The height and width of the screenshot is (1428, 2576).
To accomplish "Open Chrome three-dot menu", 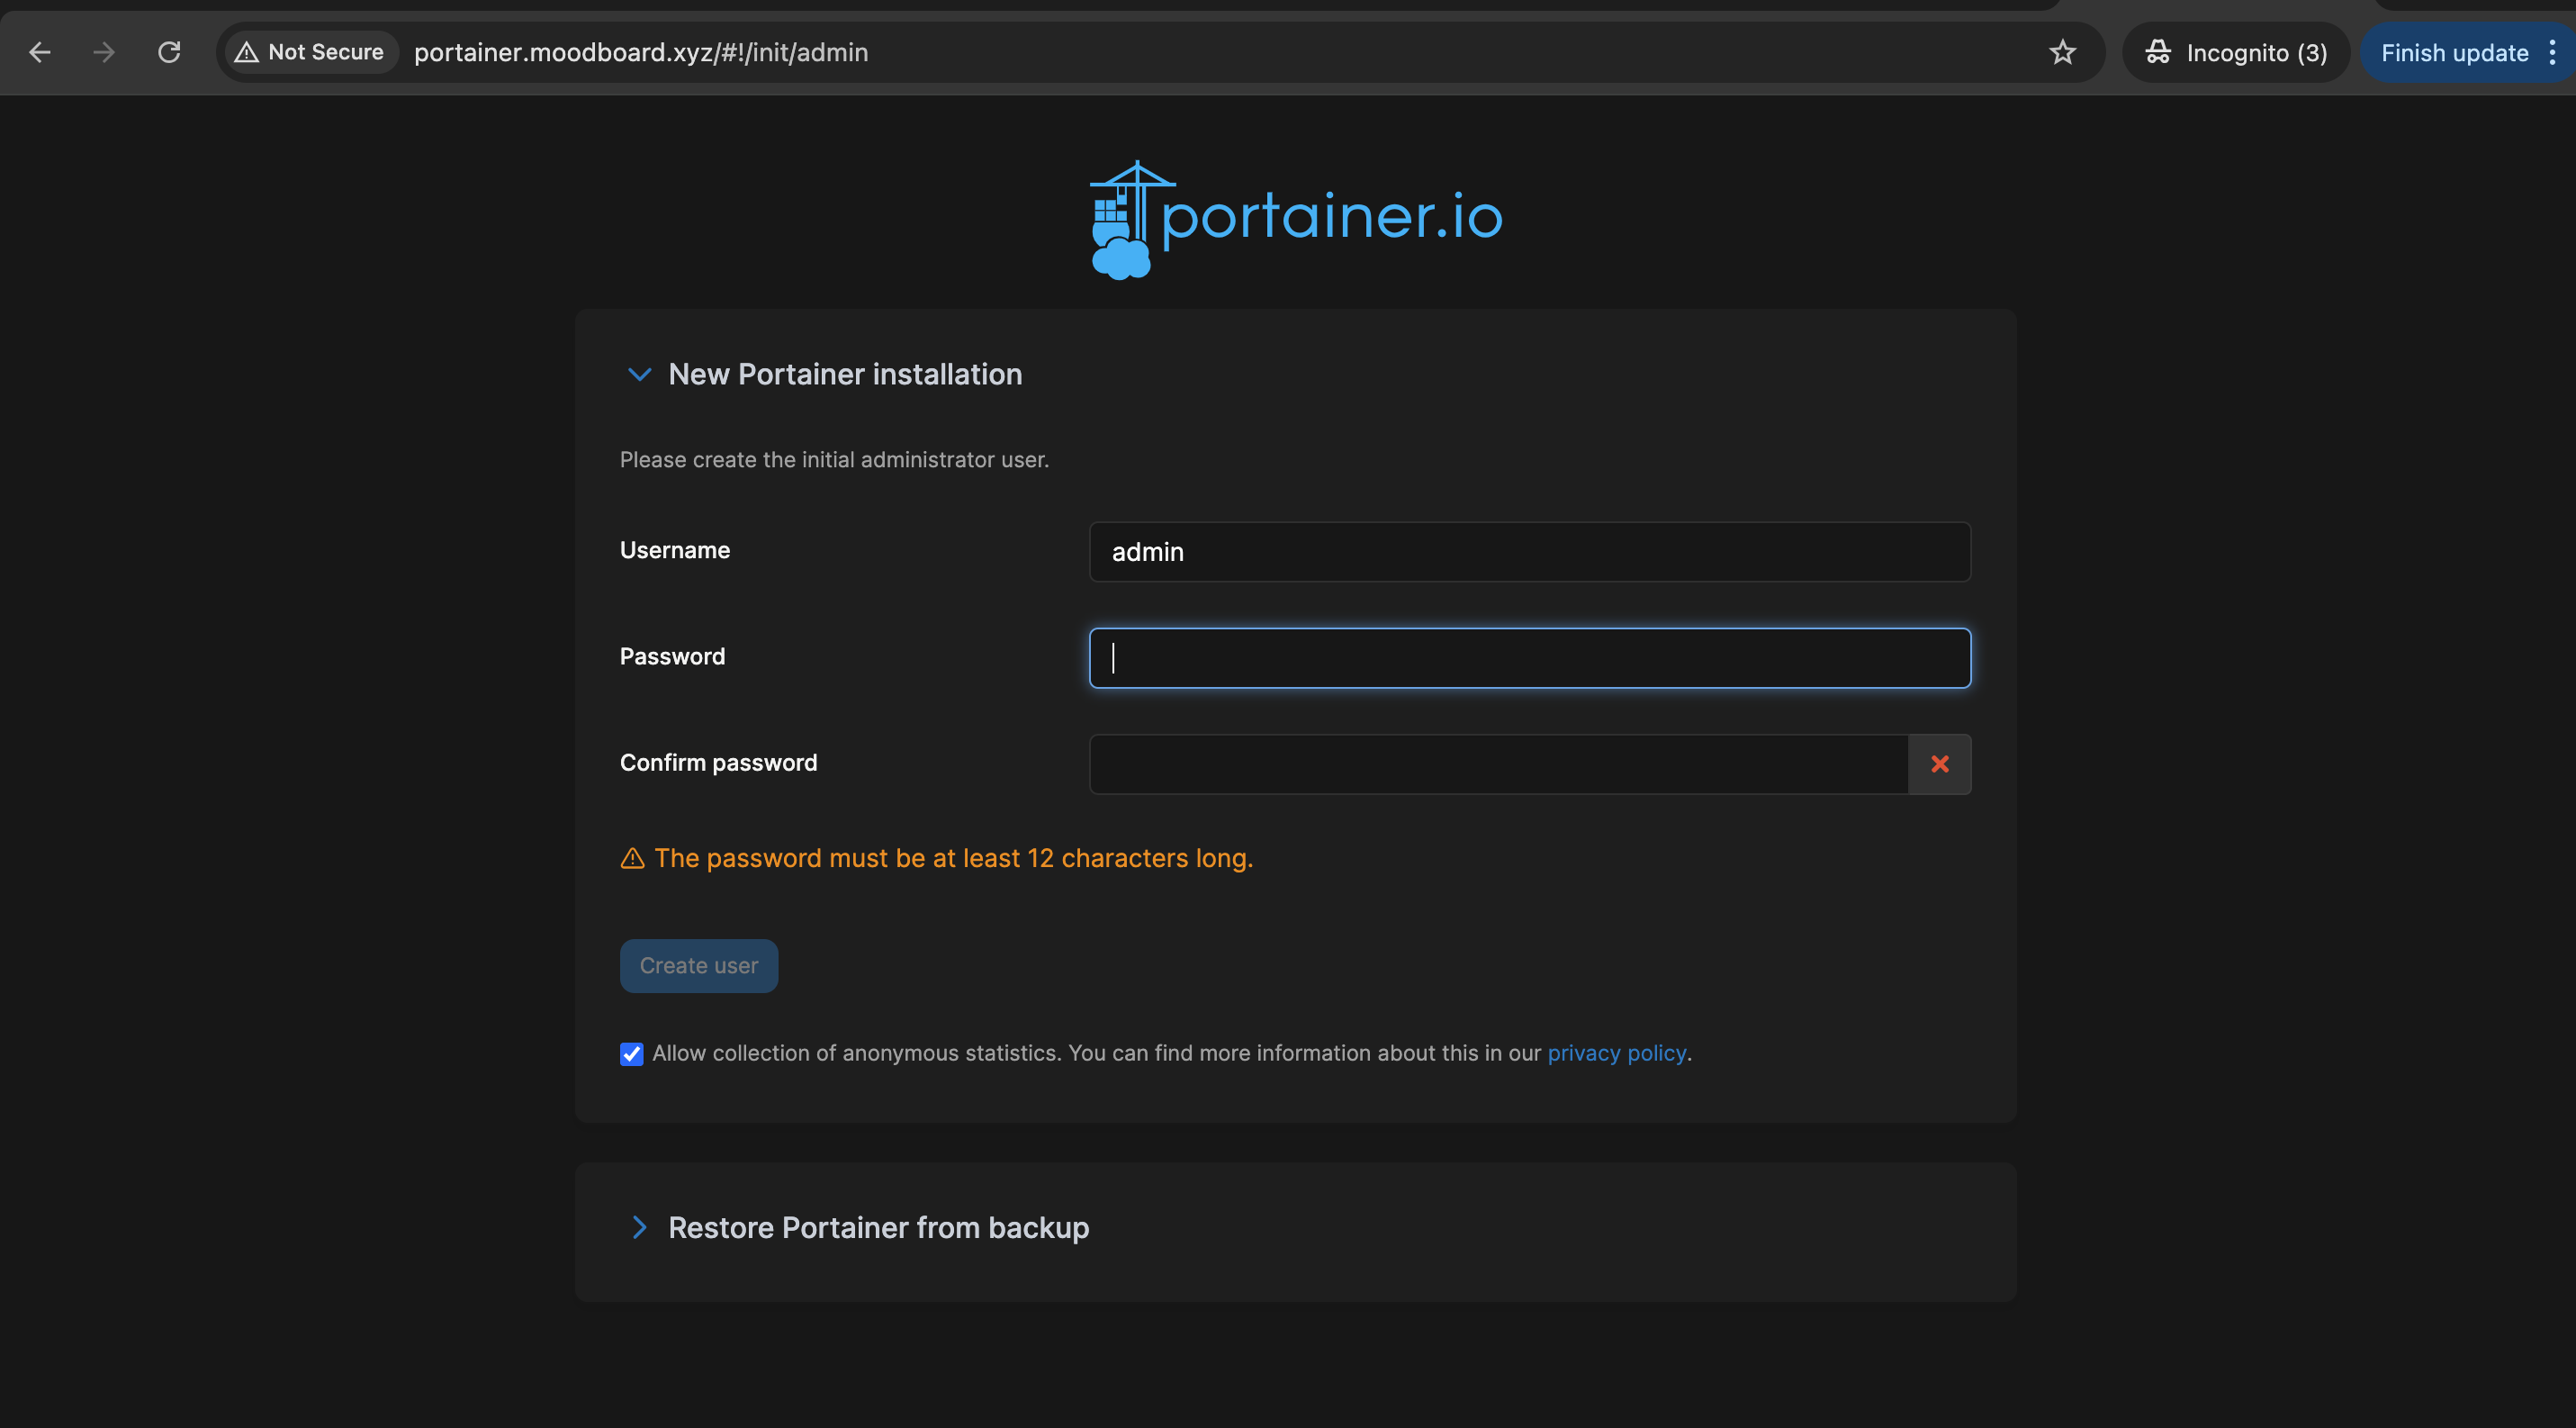I will pos(2553,52).
